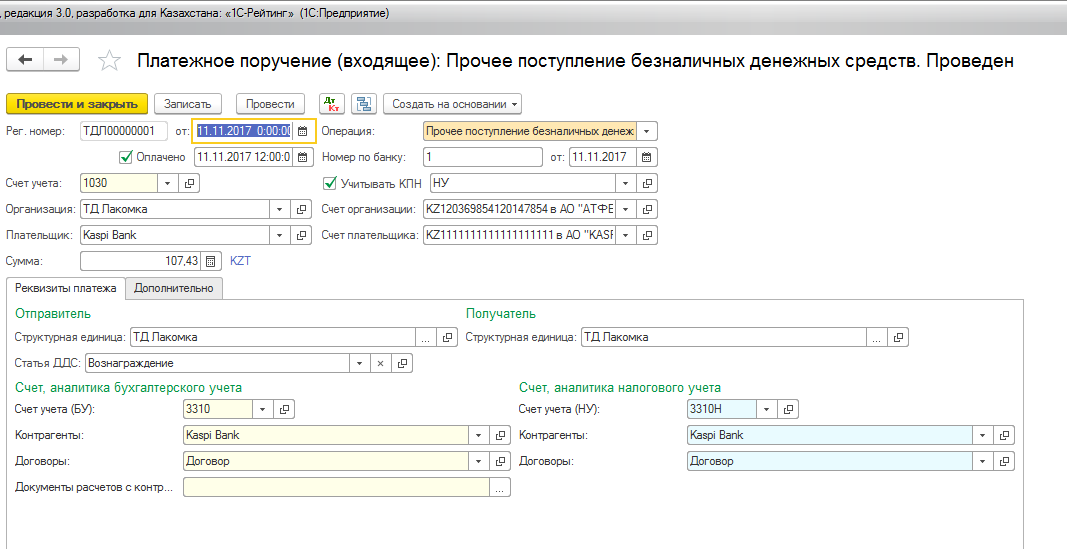Toggle the Учитывать КПН checkbox
1067x549 pixels.
[330, 183]
